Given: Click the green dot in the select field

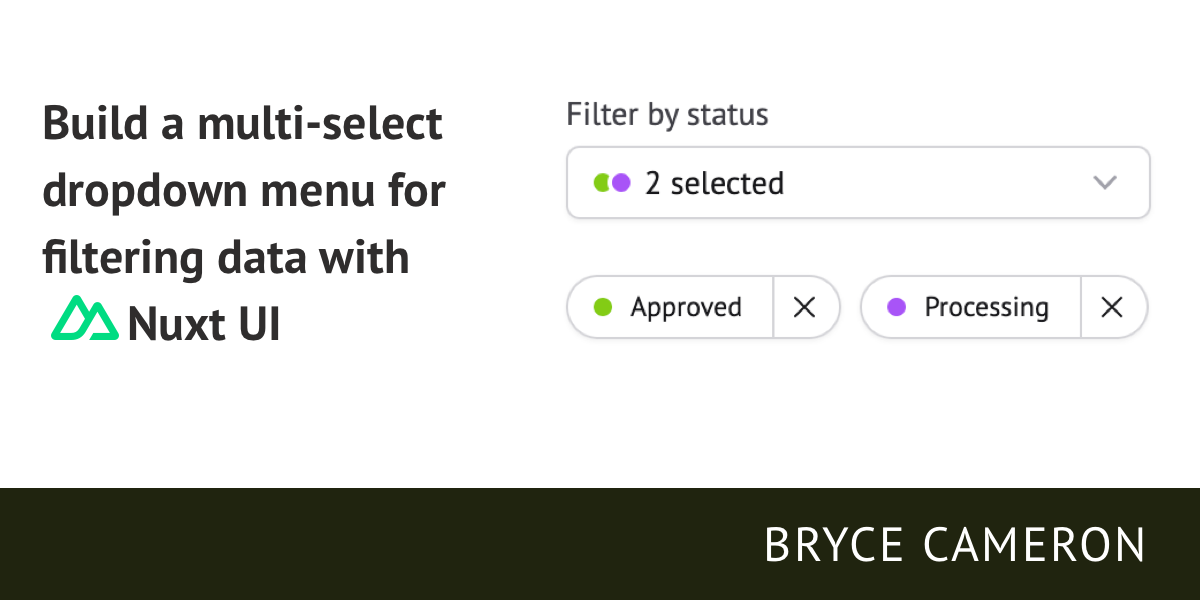Looking at the screenshot, I should pos(600,183).
